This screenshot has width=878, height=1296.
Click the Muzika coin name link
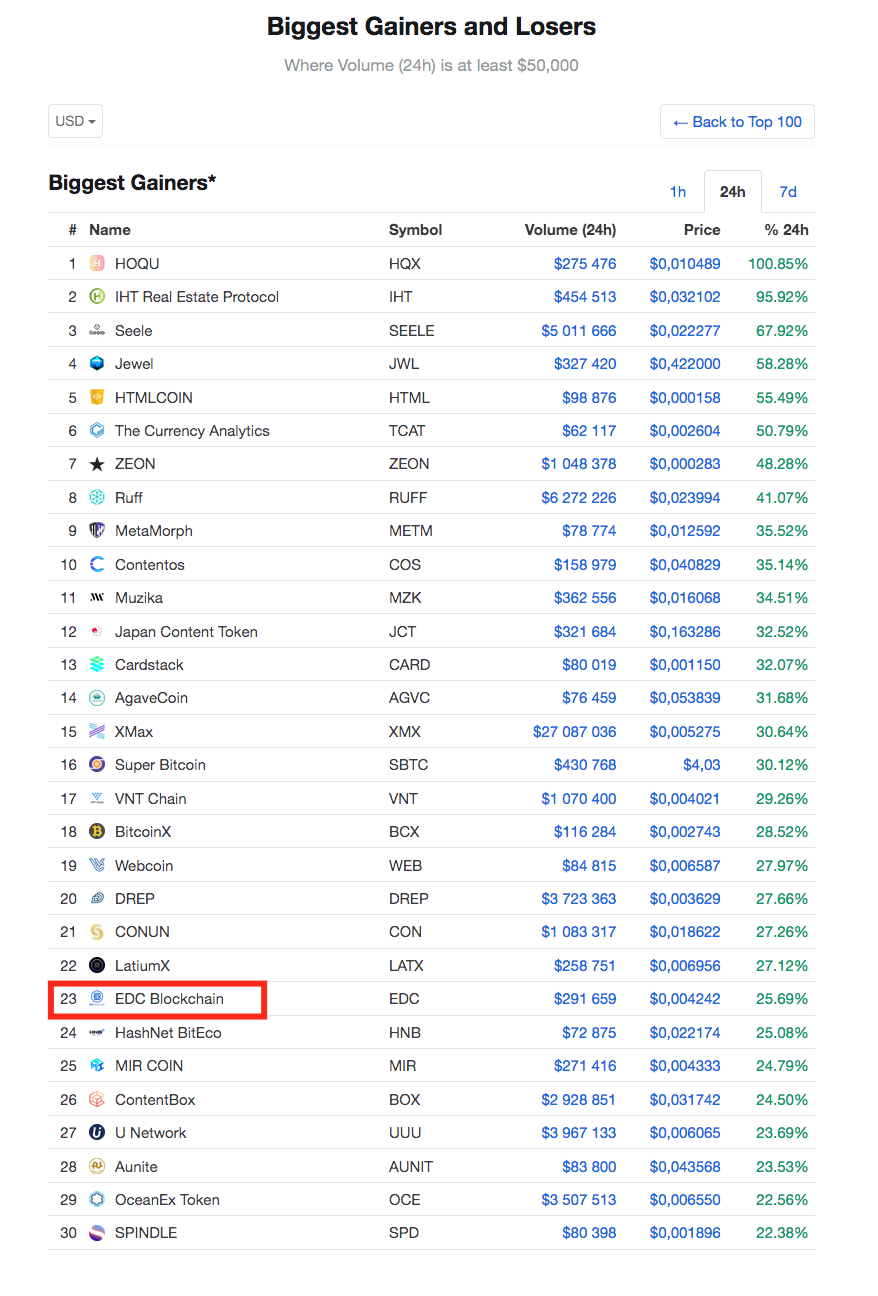pos(139,598)
